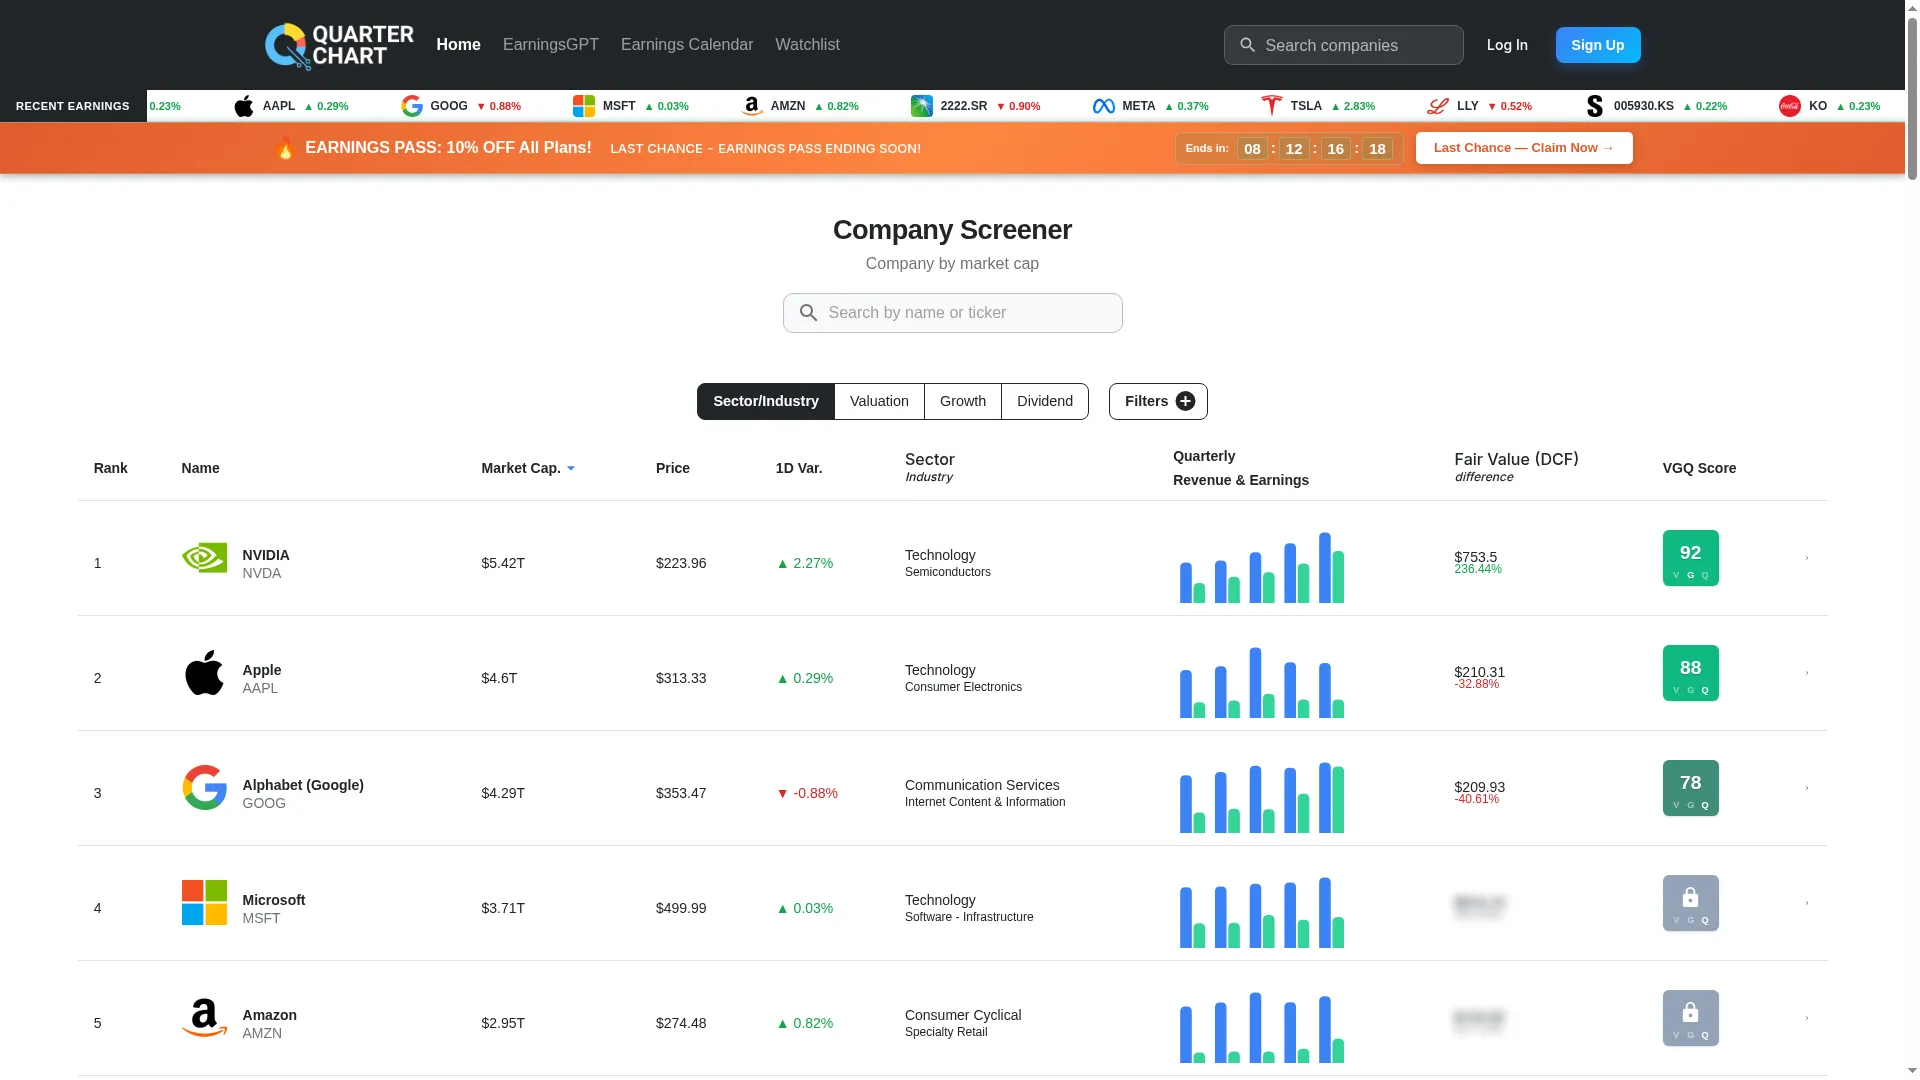Expand the NVIDIA row chevron

pyautogui.click(x=1807, y=558)
